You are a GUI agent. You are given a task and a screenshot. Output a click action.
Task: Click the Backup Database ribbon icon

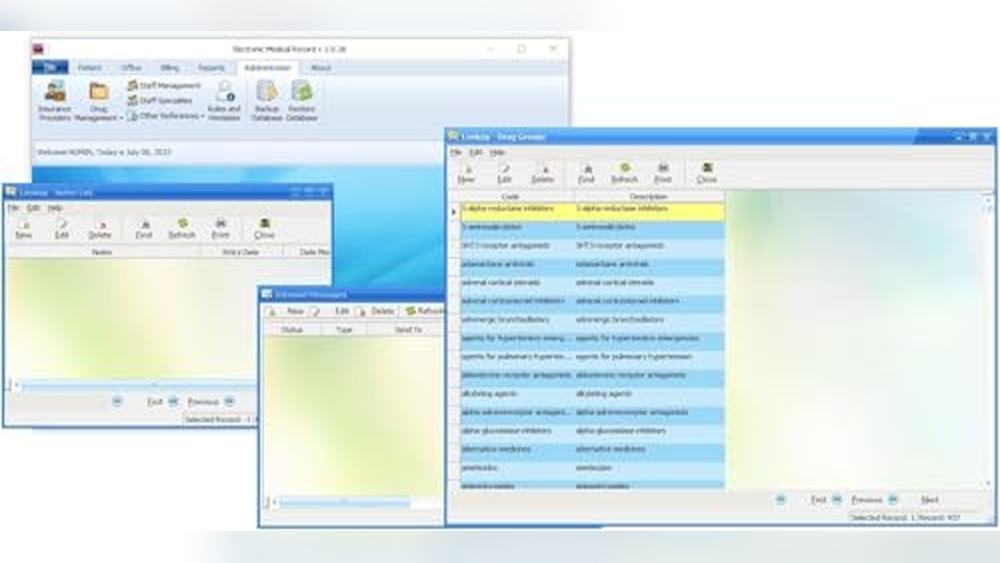(x=267, y=100)
